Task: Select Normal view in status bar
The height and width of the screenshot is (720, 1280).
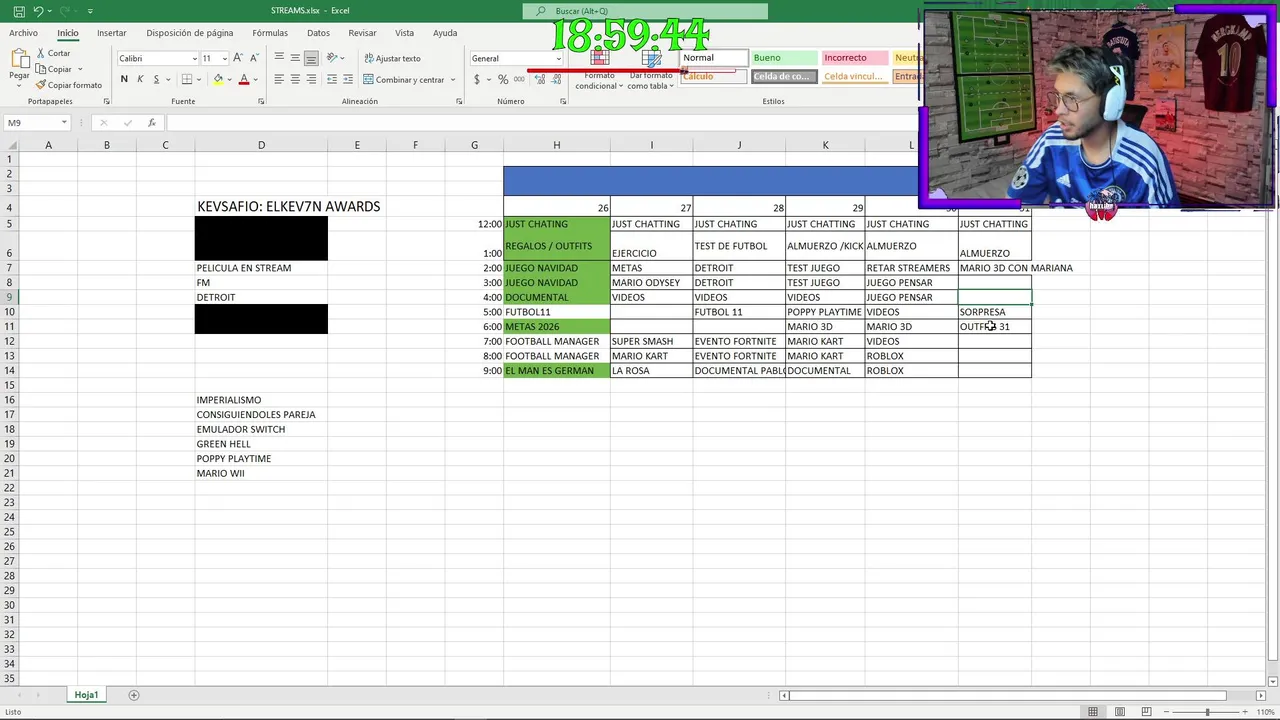Action: [1093, 712]
